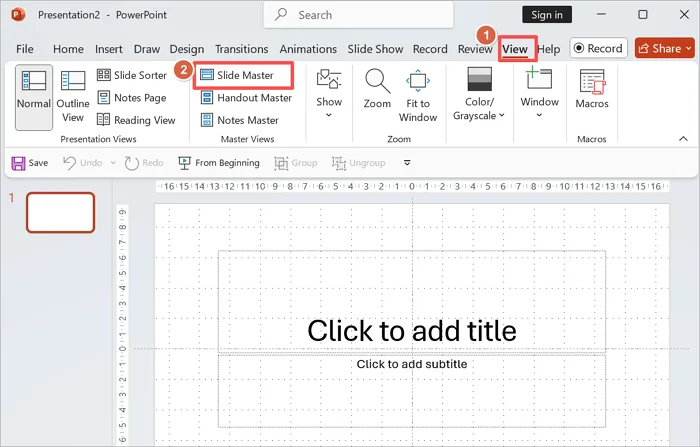Click Fit to Window
The image size is (700, 447).
pyautogui.click(x=418, y=96)
